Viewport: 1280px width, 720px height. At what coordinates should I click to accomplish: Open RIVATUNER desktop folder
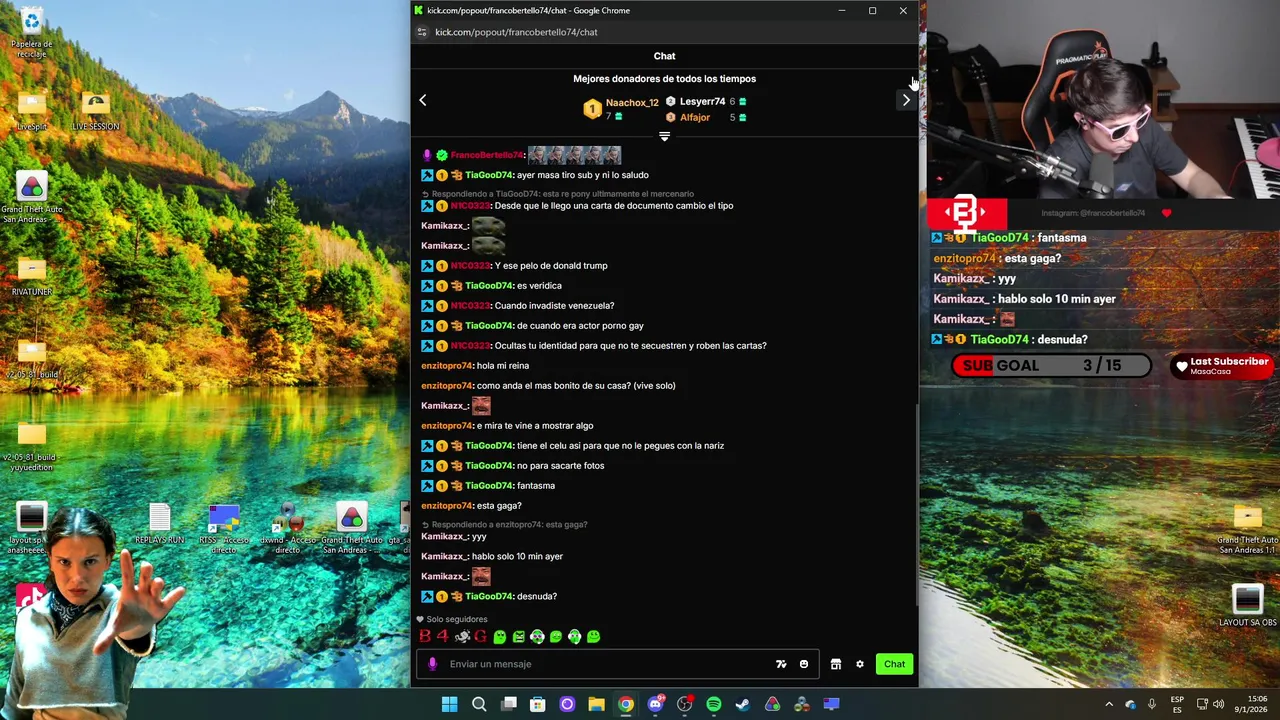pos(32,277)
